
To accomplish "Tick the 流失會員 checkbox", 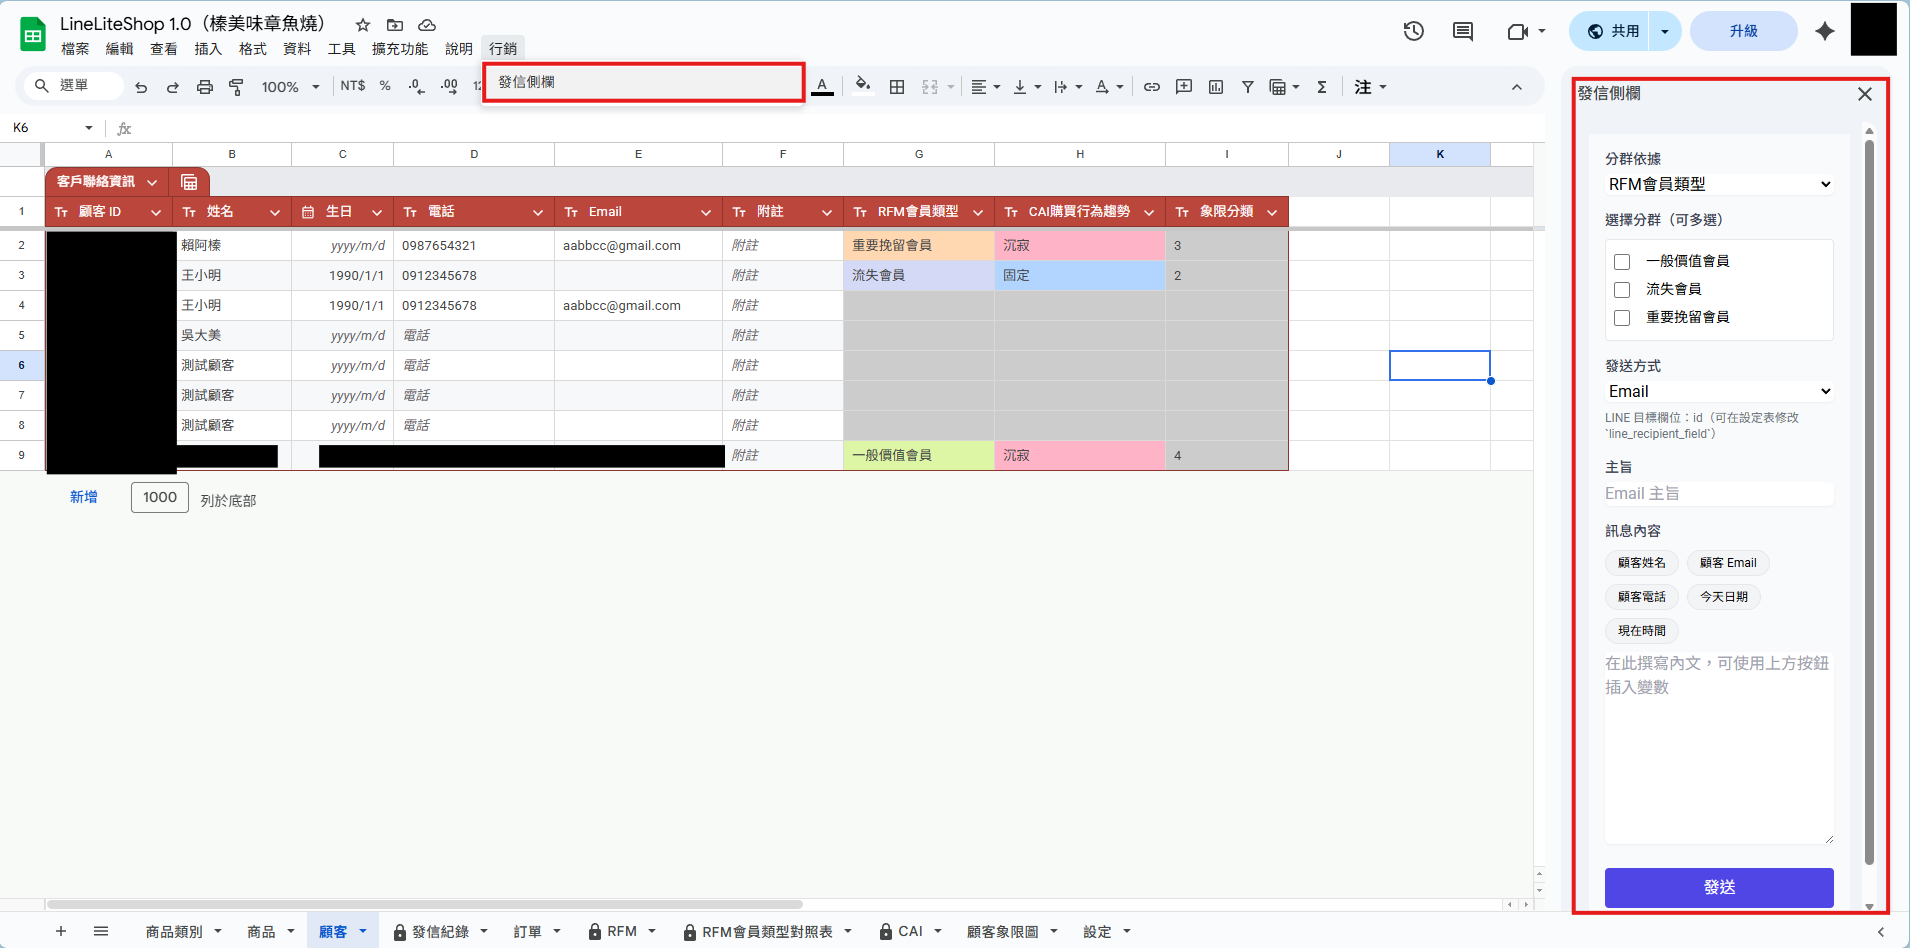I will [x=1622, y=290].
